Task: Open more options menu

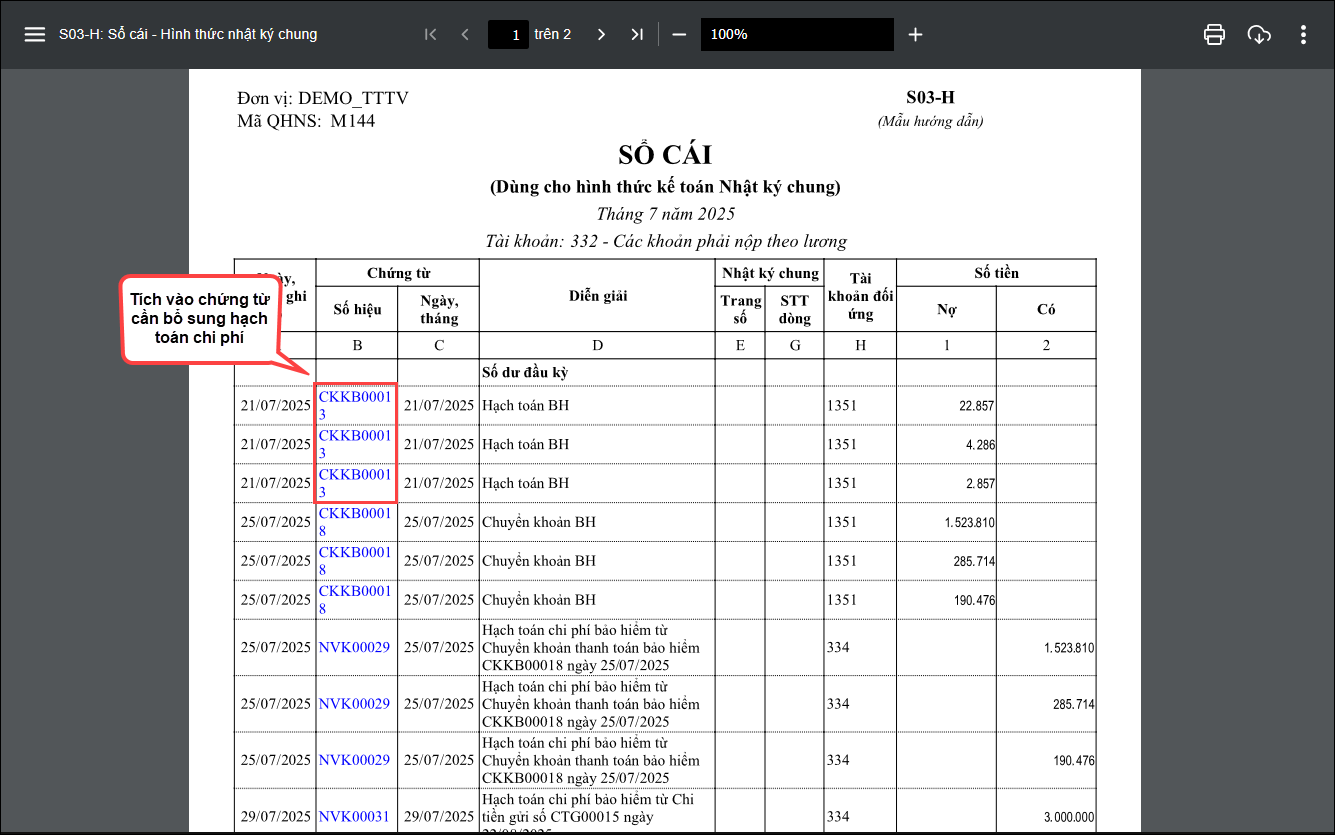Action: [x=1303, y=34]
